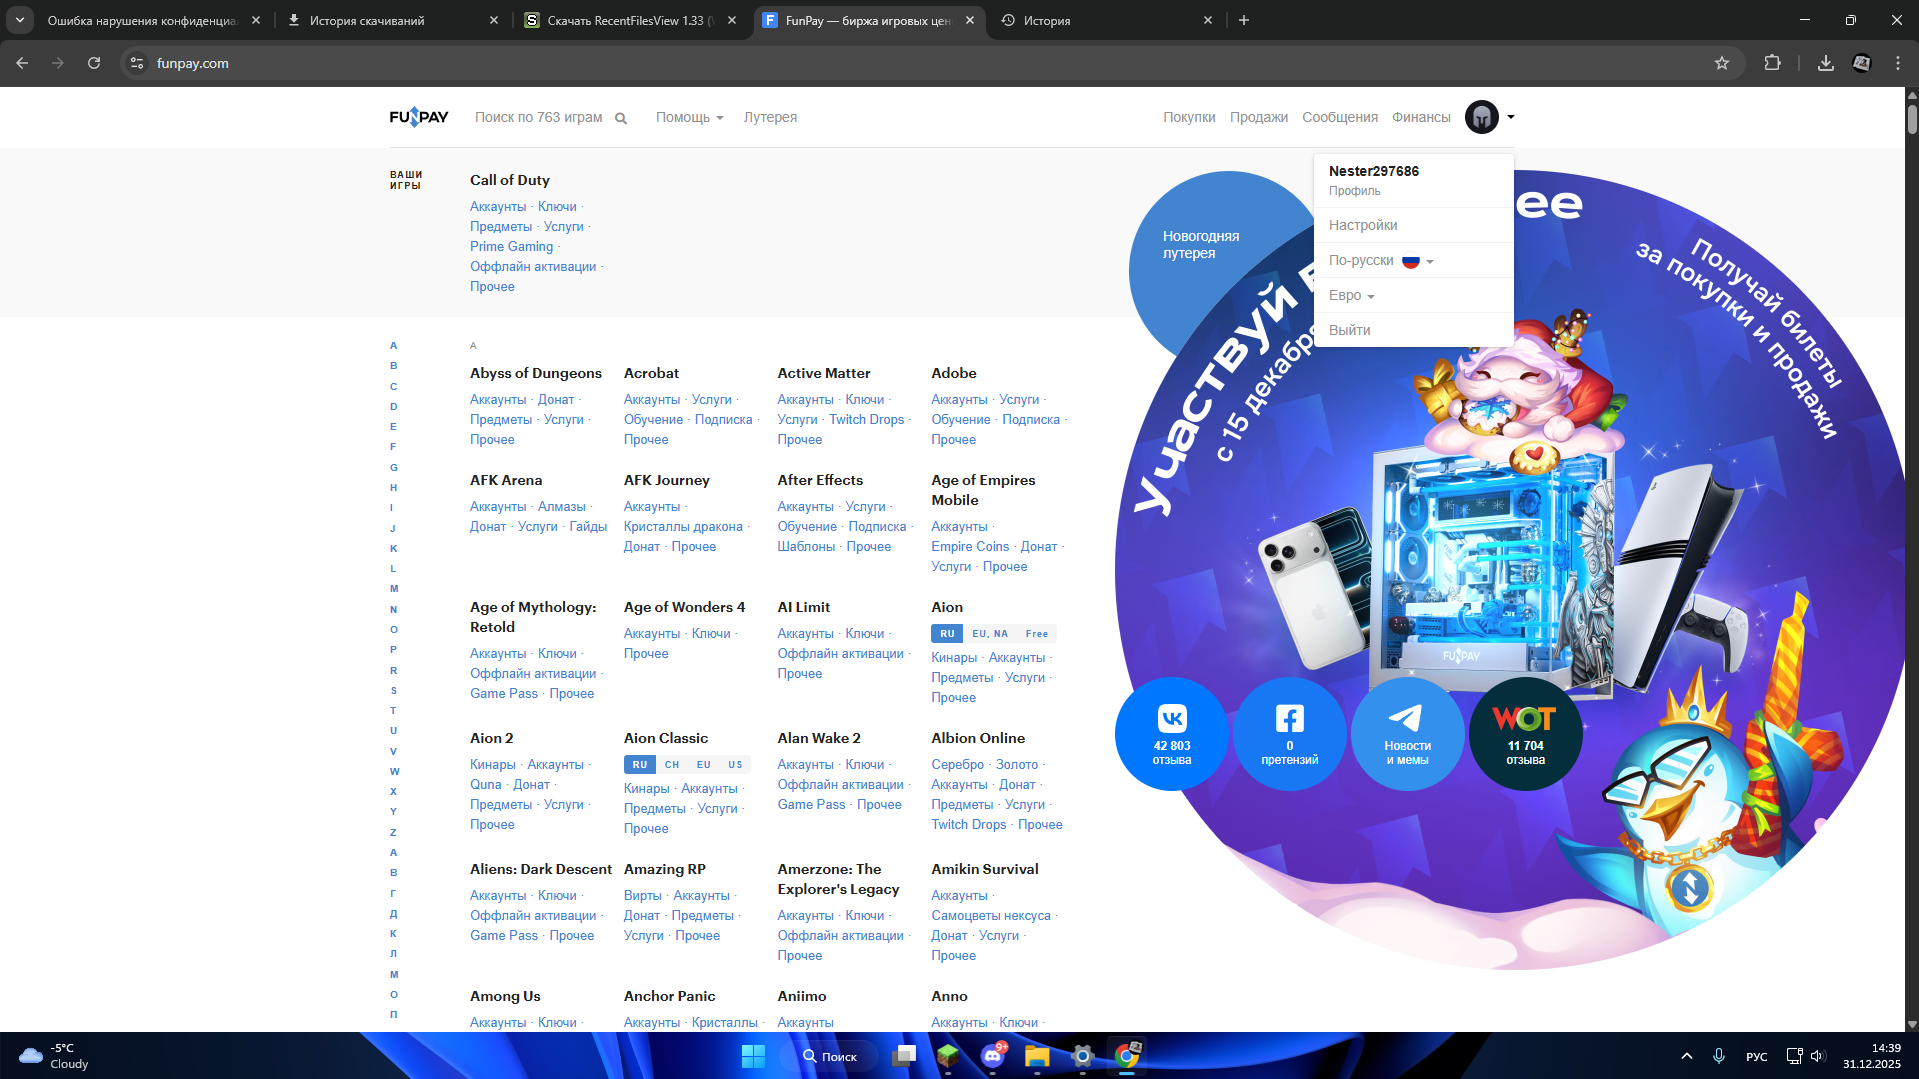The width and height of the screenshot is (1919, 1079).
Task: Click the page vertical scrollbar
Action: 1912,500
